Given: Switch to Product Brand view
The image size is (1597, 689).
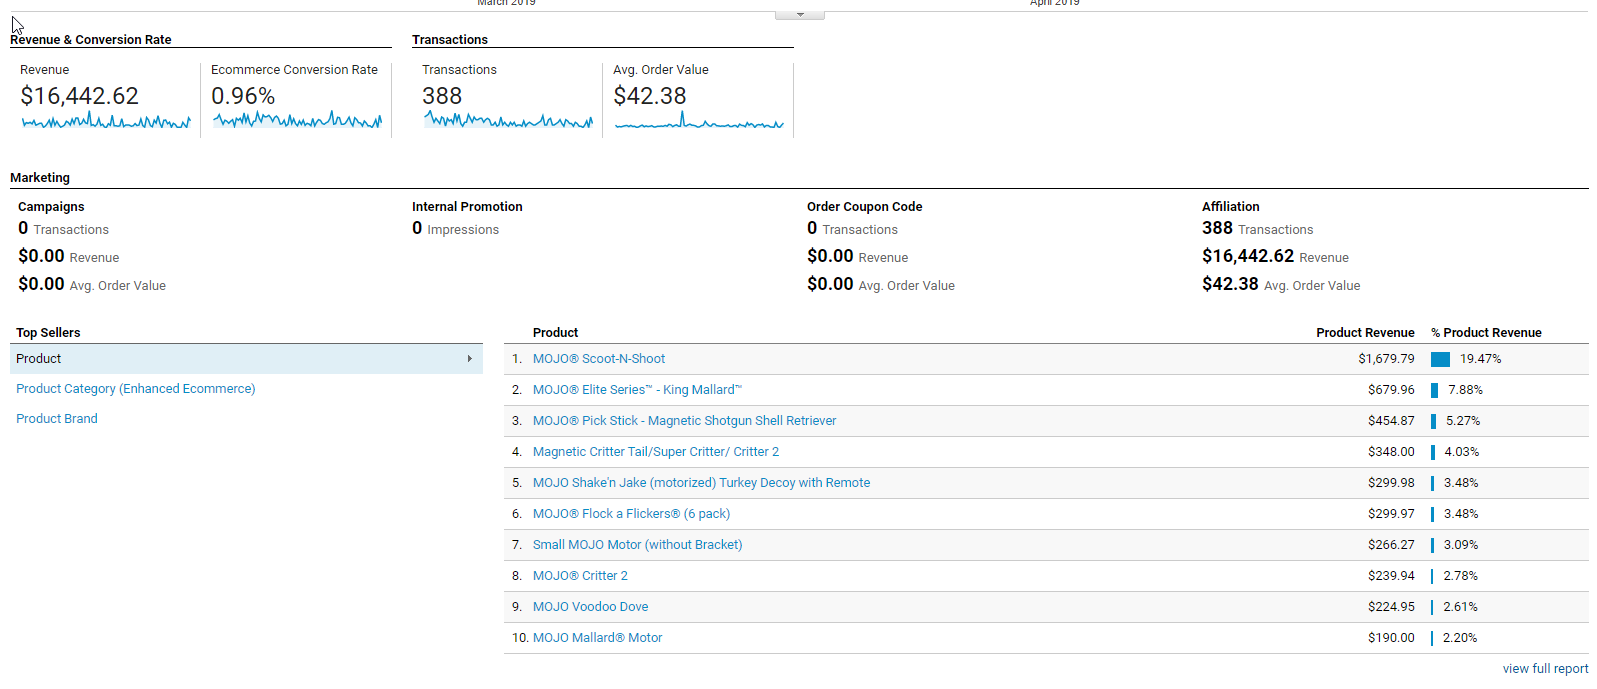Looking at the screenshot, I should [x=57, y=419].
